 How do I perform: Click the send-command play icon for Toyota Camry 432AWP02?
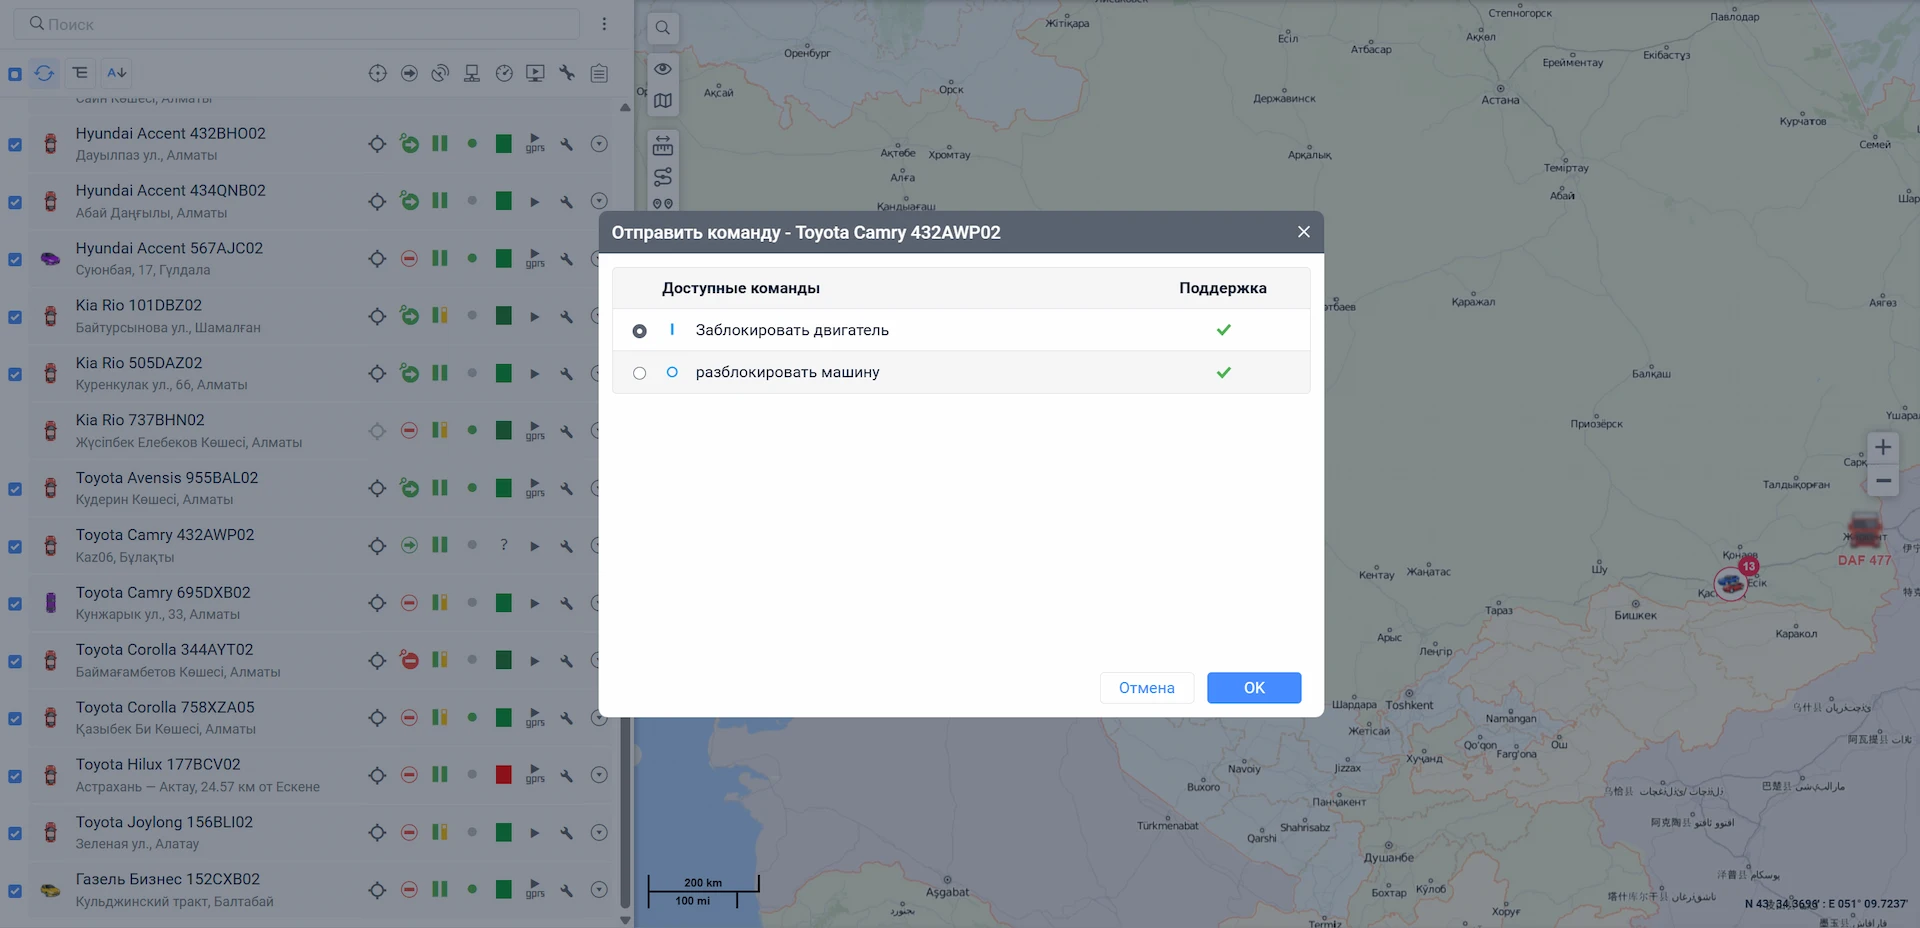[535, 546]
